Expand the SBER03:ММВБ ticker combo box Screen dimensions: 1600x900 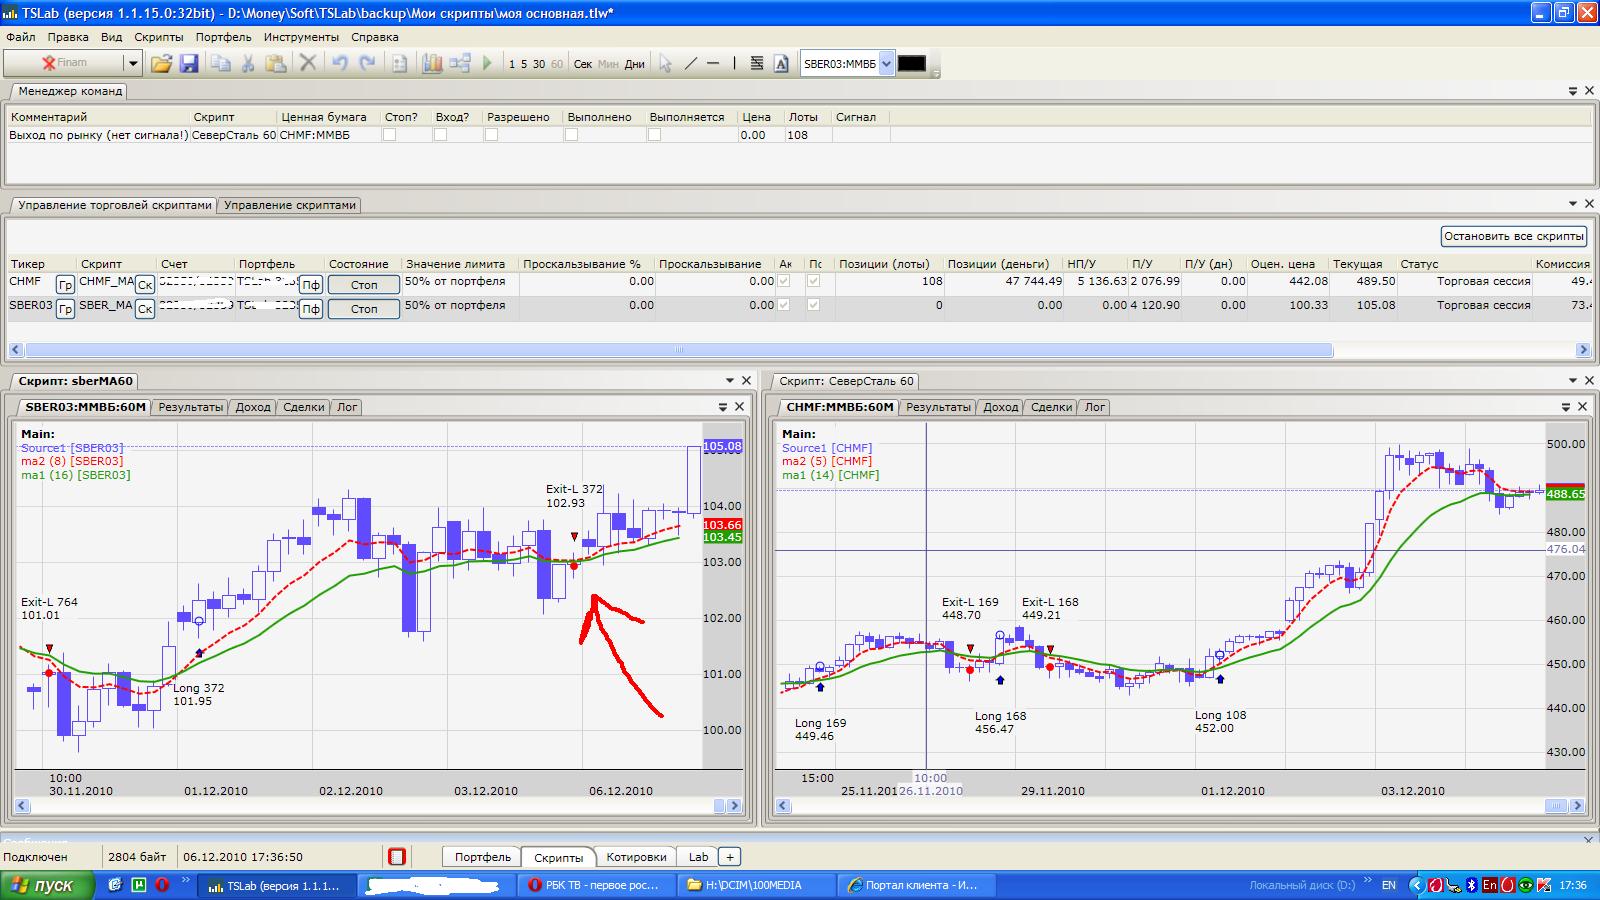(886, 64)
